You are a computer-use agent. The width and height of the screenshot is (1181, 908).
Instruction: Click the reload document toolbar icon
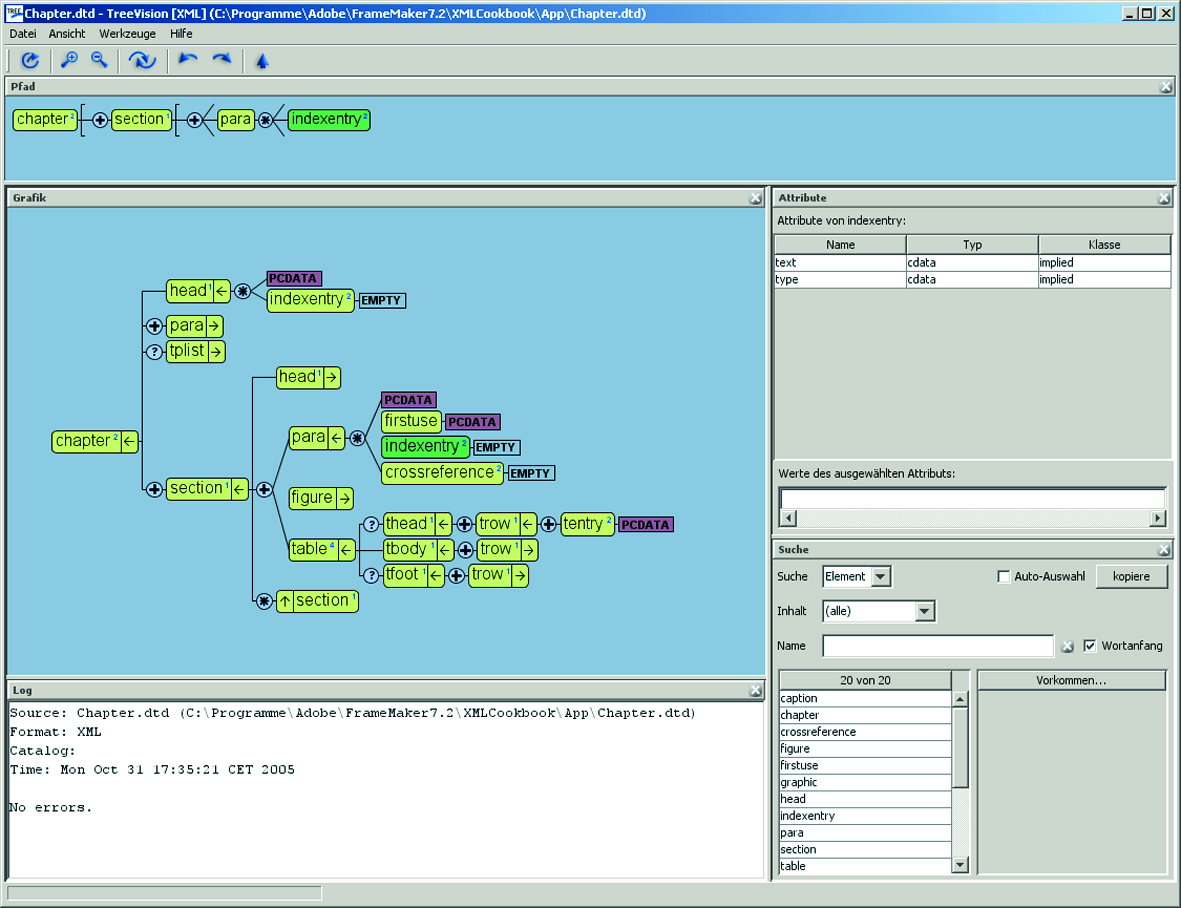pyautogui.click(x=30, y=61)
